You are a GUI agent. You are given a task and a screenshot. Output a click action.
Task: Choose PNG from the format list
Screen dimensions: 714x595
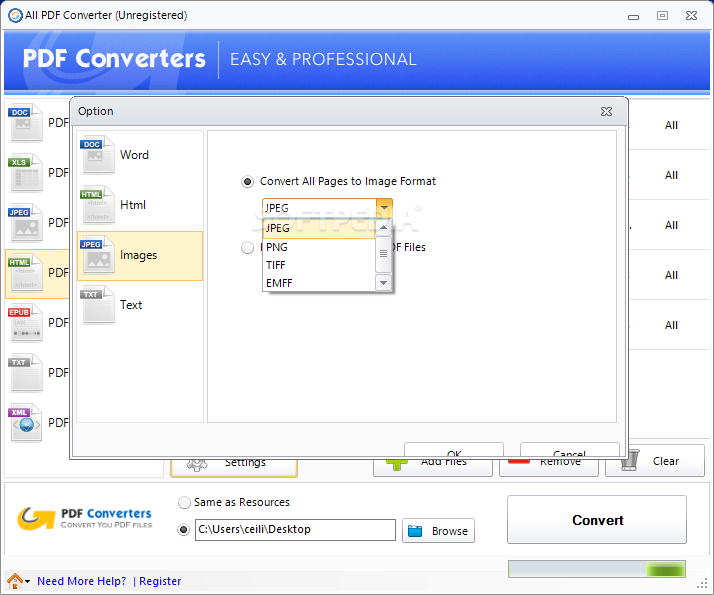(319, 247)
